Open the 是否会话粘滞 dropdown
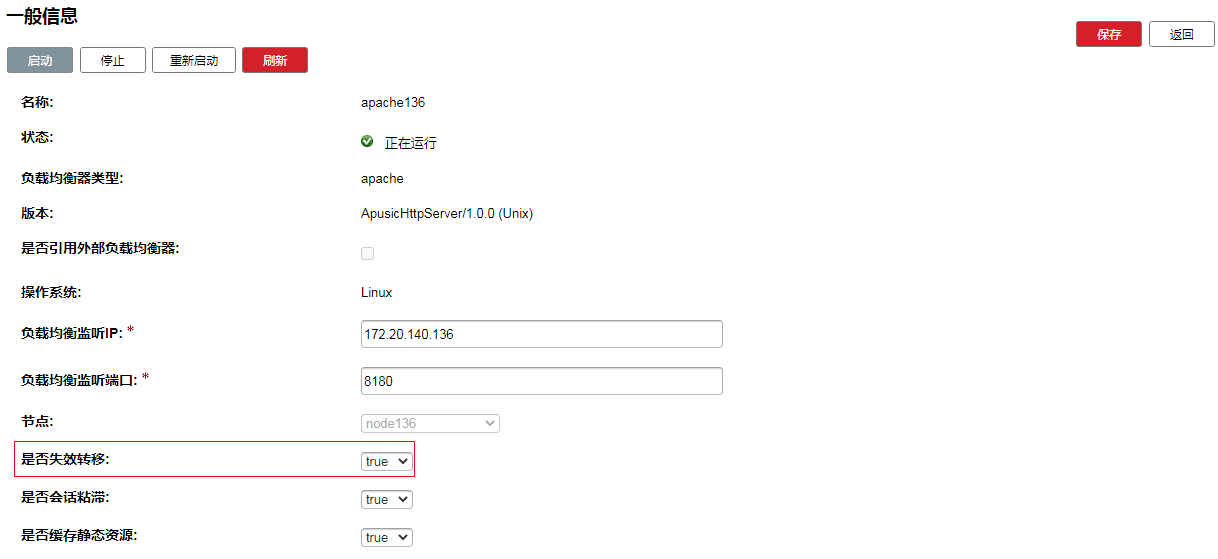 point(386,499)
